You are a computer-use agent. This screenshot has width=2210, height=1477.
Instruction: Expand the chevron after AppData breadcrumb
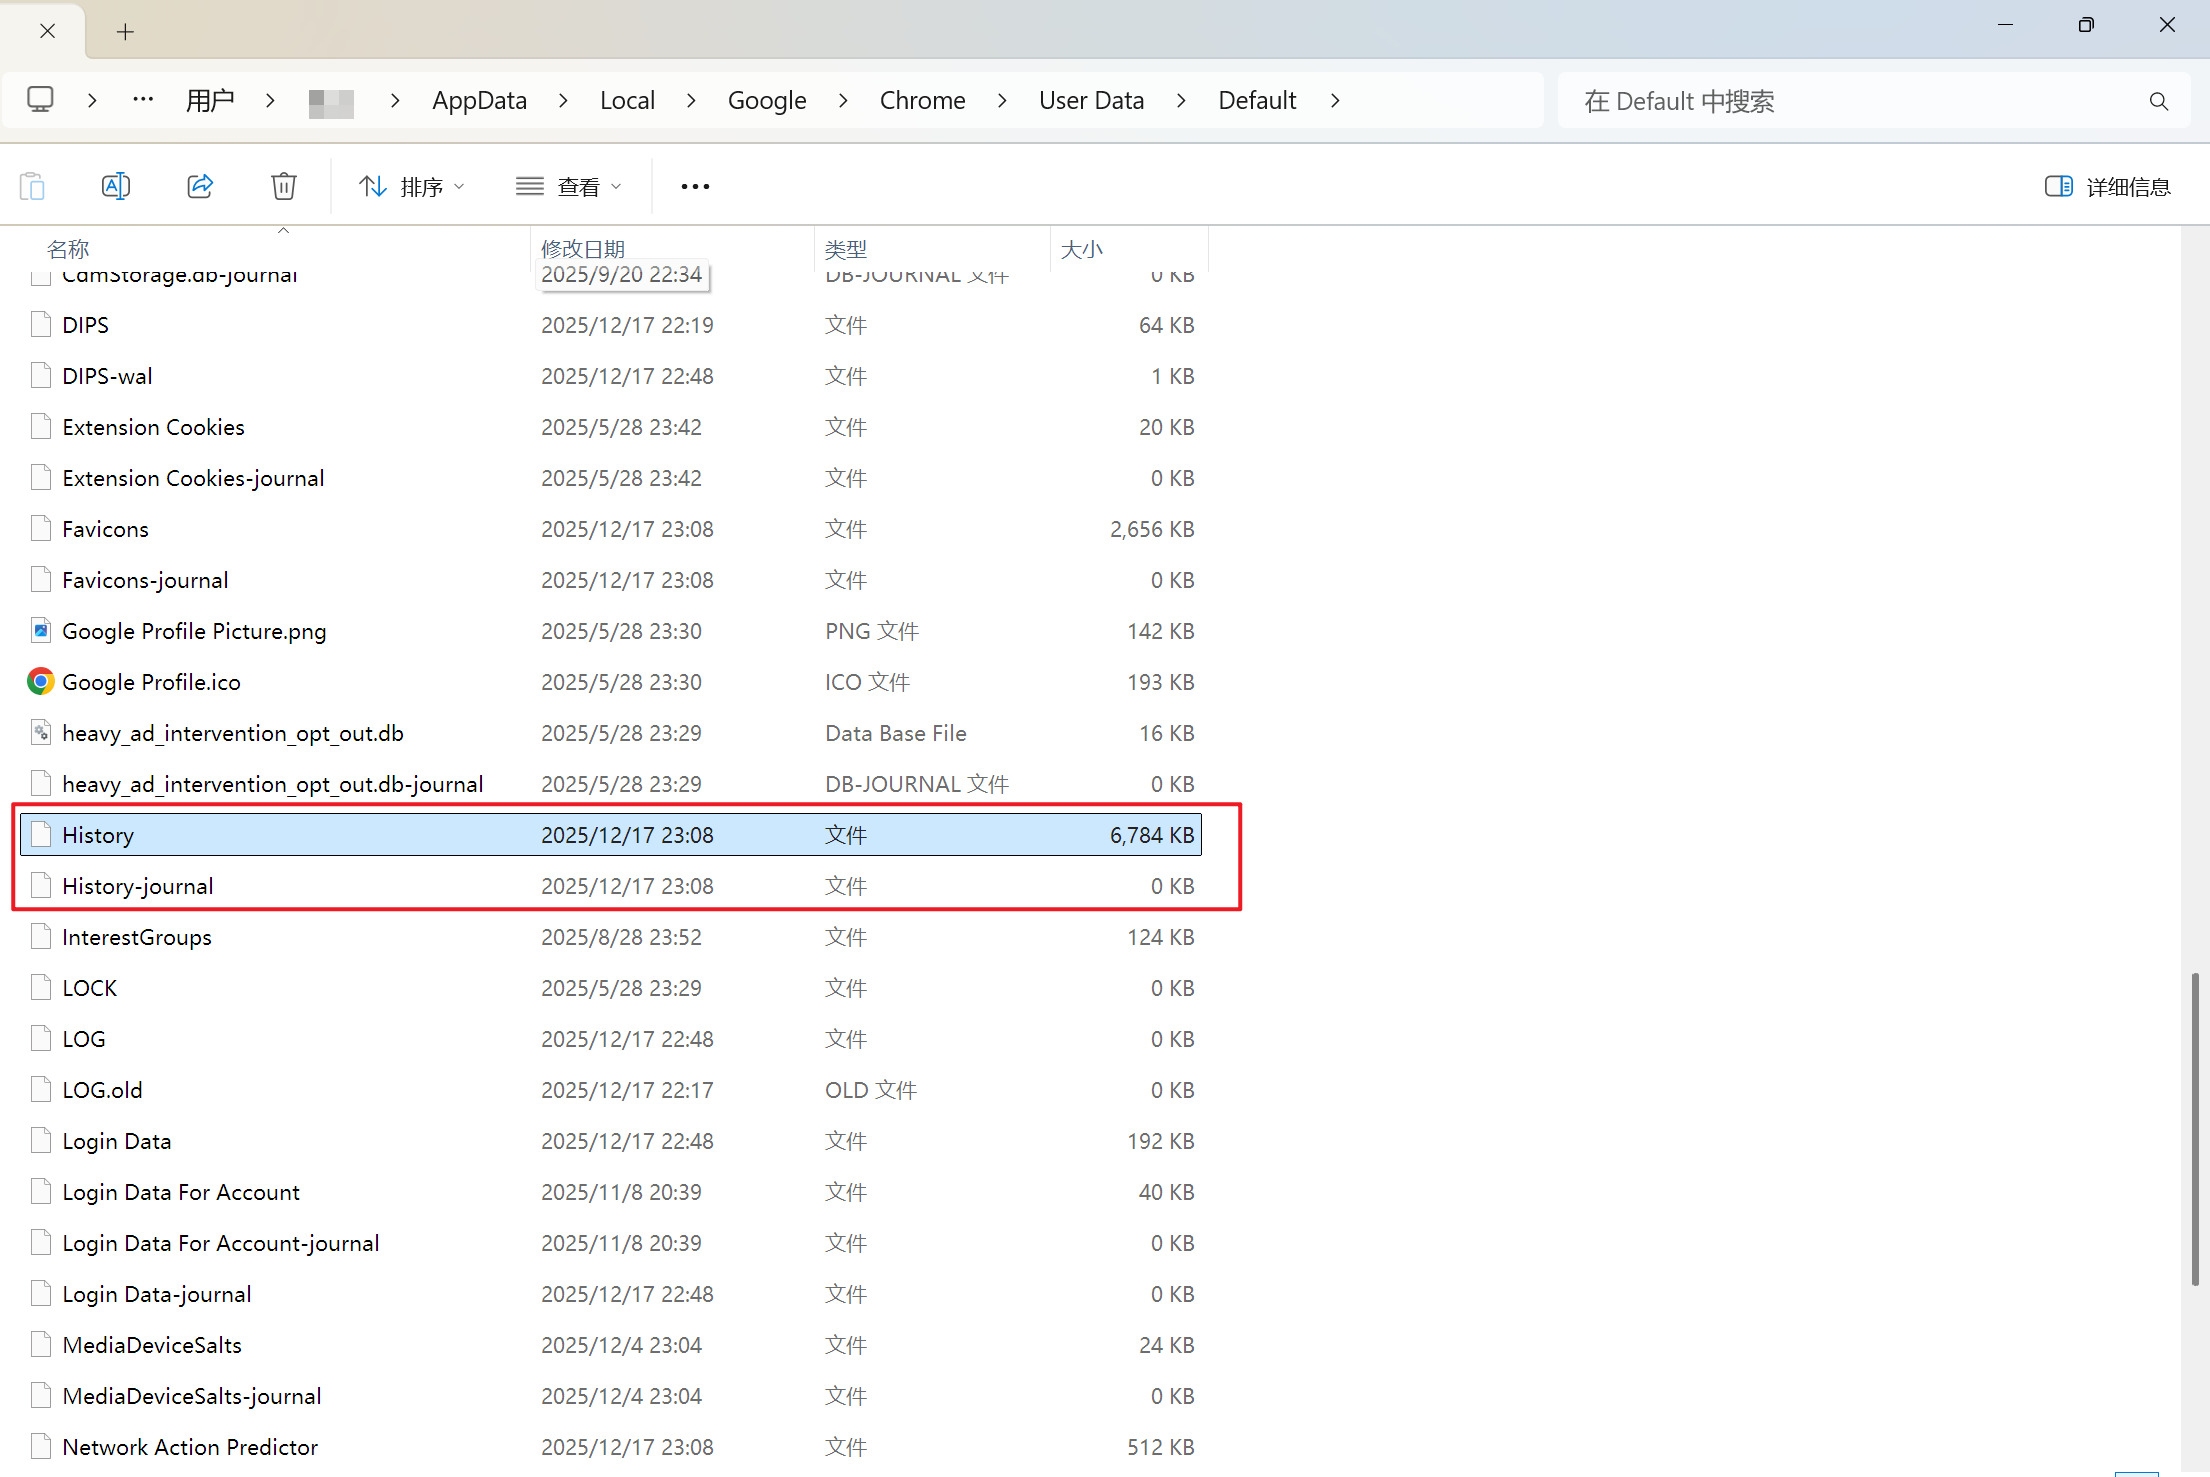pyautogui.click(x=563, y=100)
